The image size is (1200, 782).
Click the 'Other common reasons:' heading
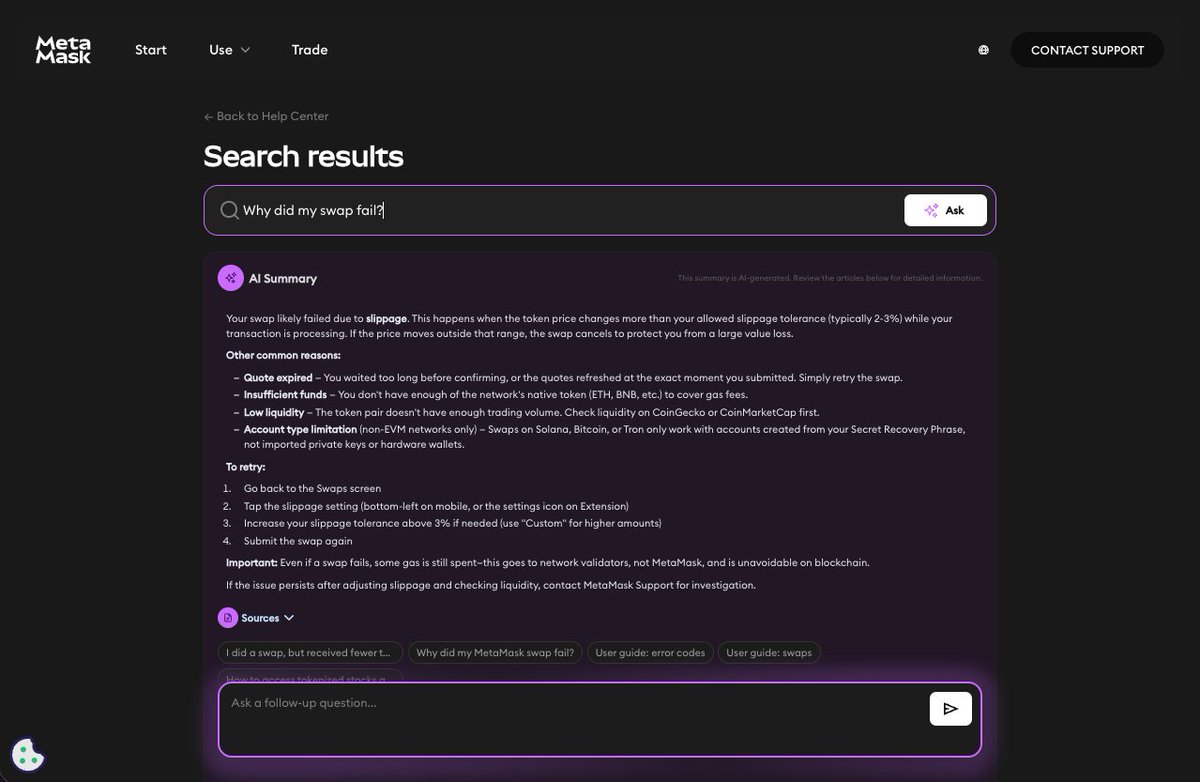[x=283, y=355]
